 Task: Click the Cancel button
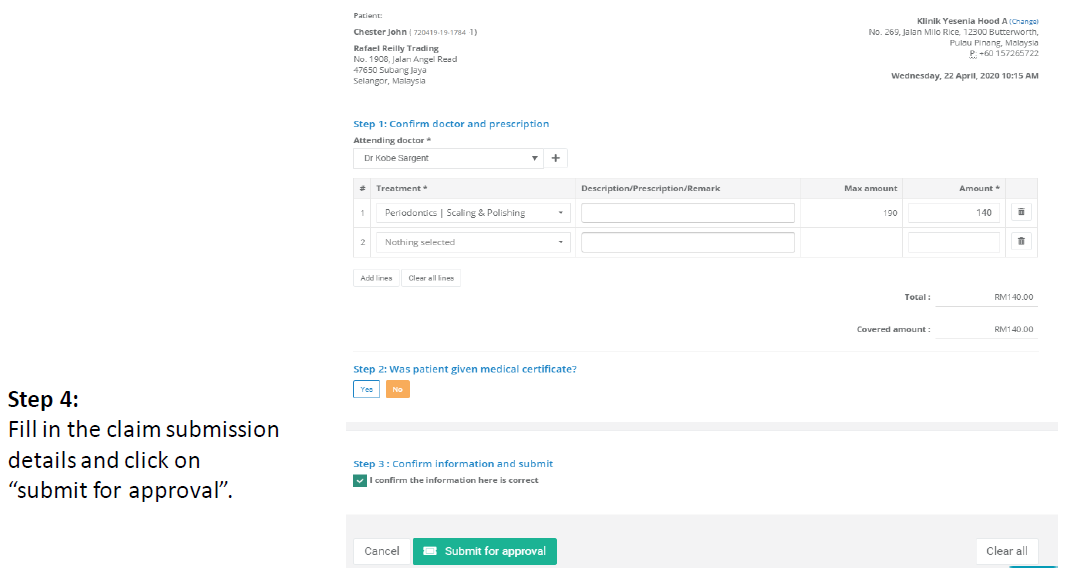(382, 551)
